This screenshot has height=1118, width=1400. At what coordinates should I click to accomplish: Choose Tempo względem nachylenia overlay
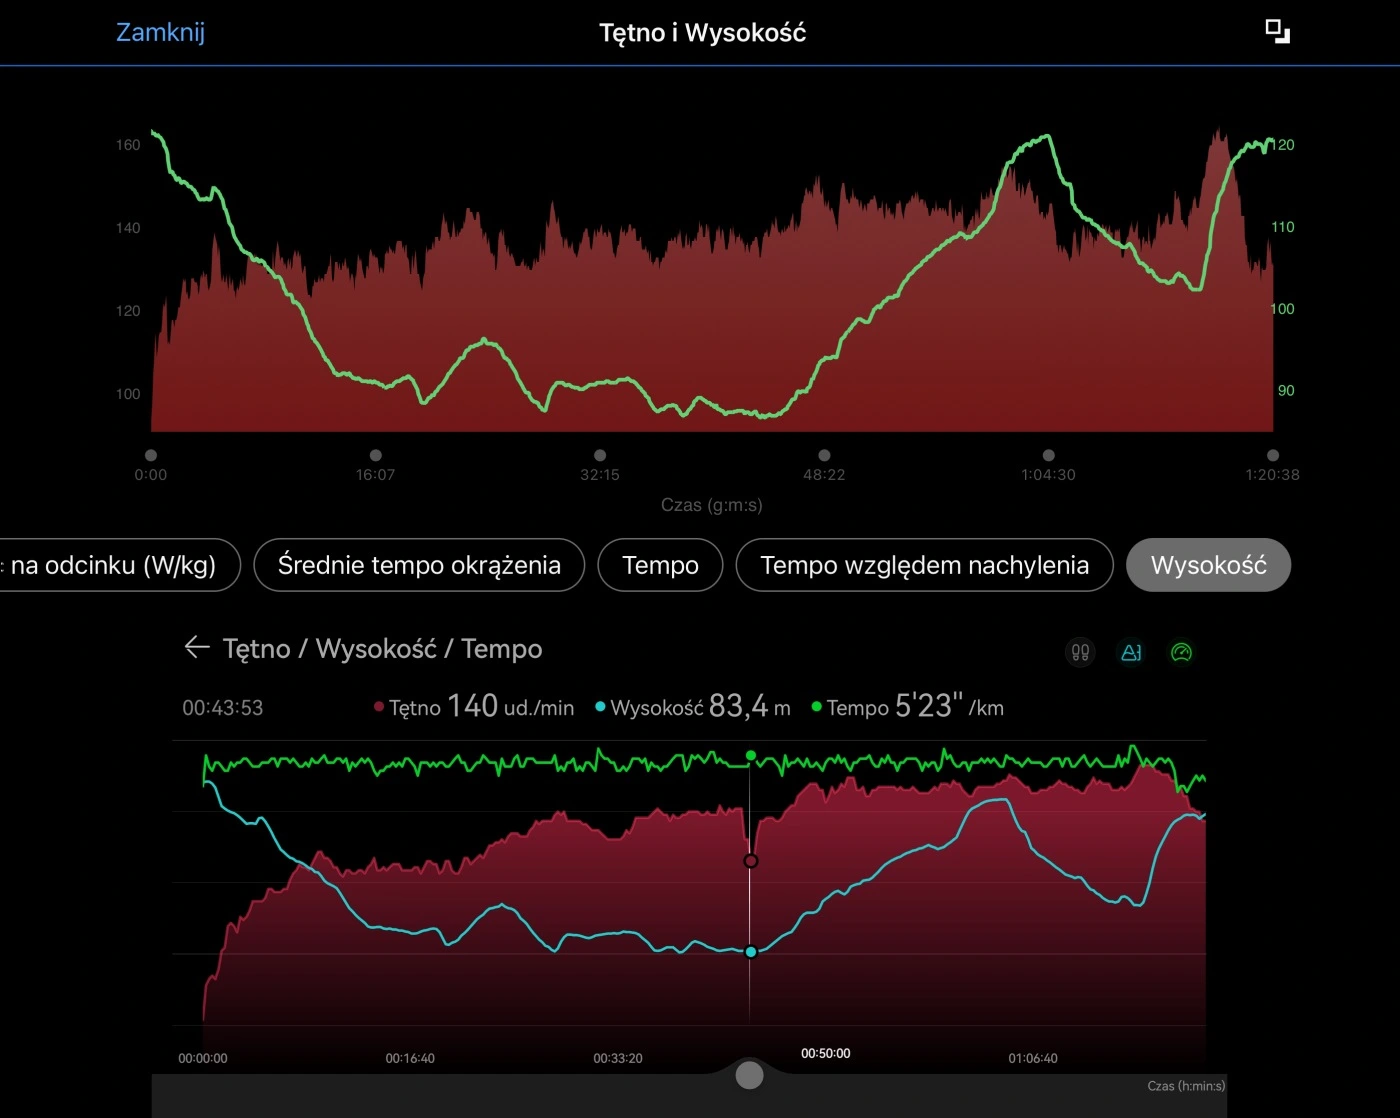pyautogui.click(x=924, y=565)
